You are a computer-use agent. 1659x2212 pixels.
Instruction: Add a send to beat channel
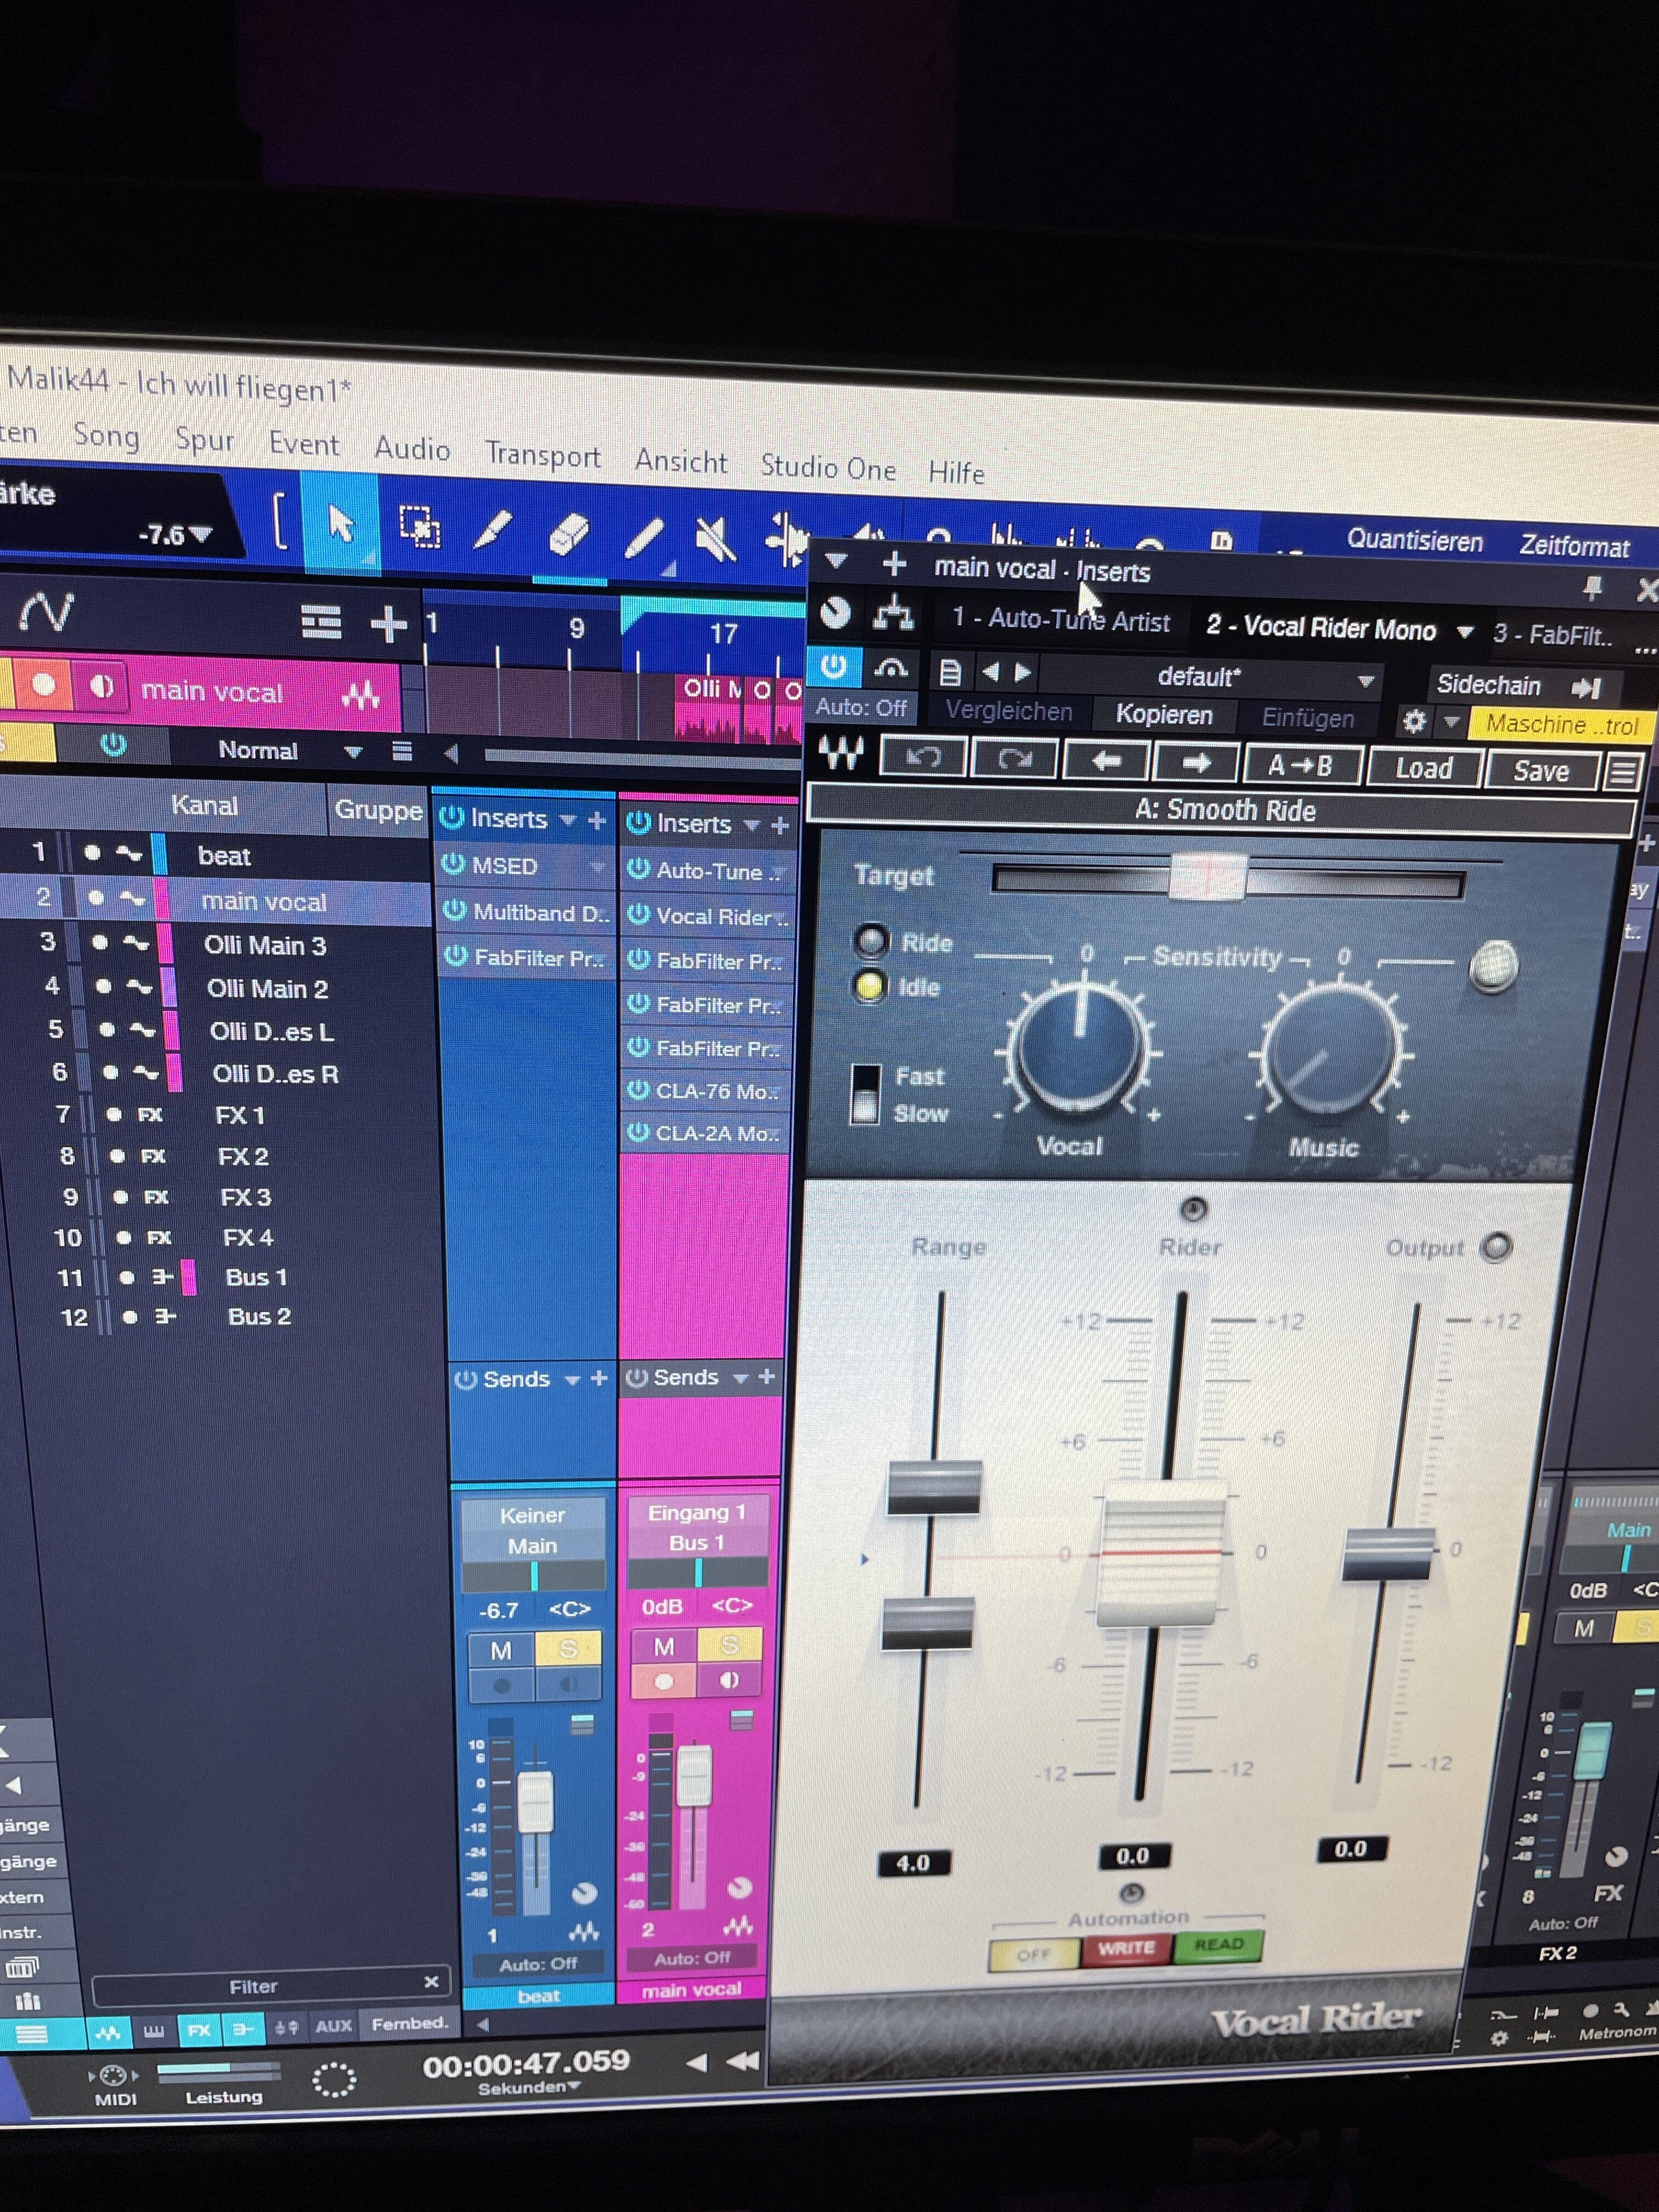(x=599, y=1378)
